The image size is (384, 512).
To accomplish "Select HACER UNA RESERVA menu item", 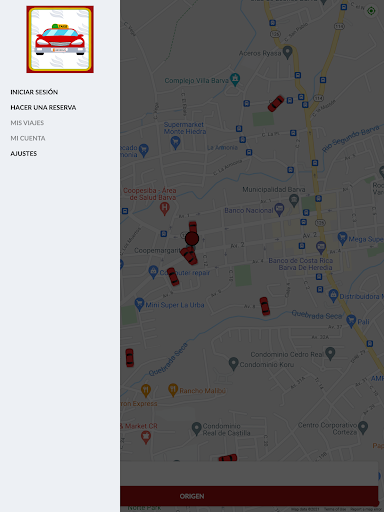I will coord(43,107).
